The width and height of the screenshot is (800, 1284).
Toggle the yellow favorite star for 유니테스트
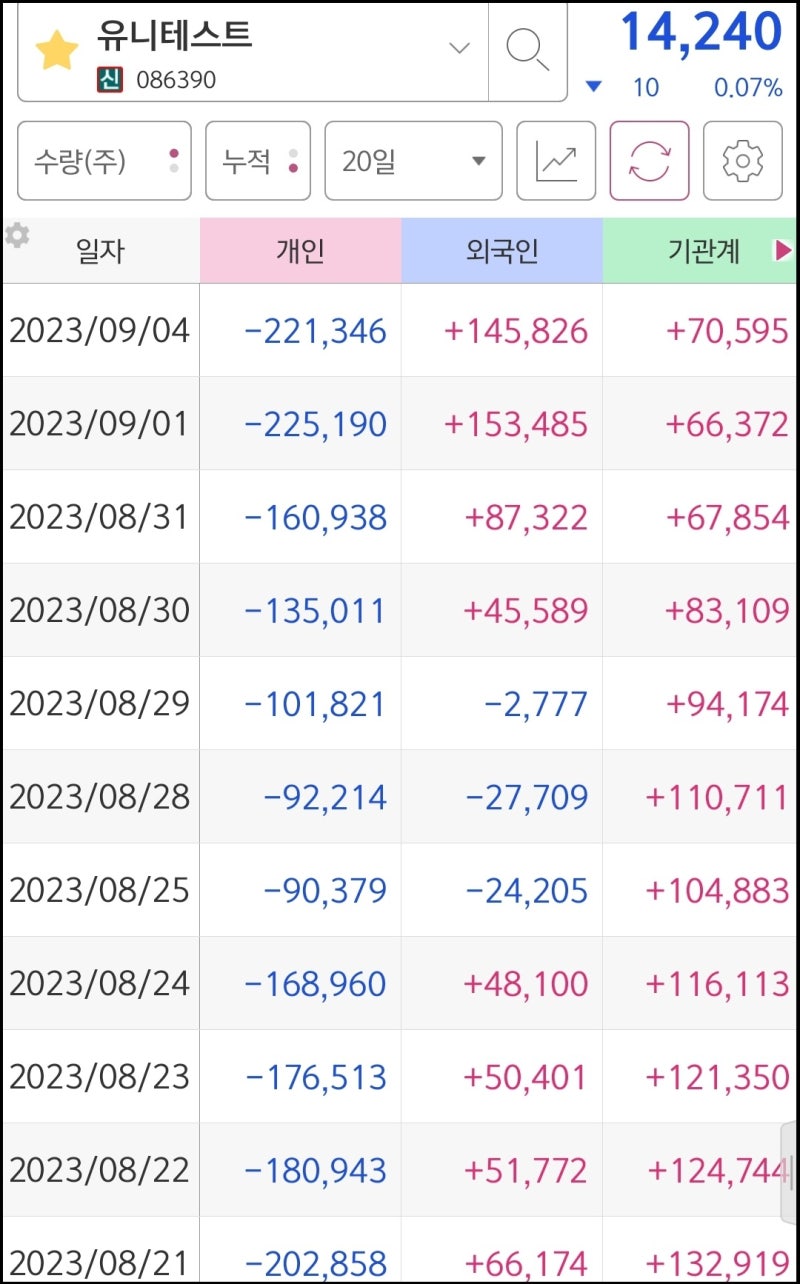point(56,50)
